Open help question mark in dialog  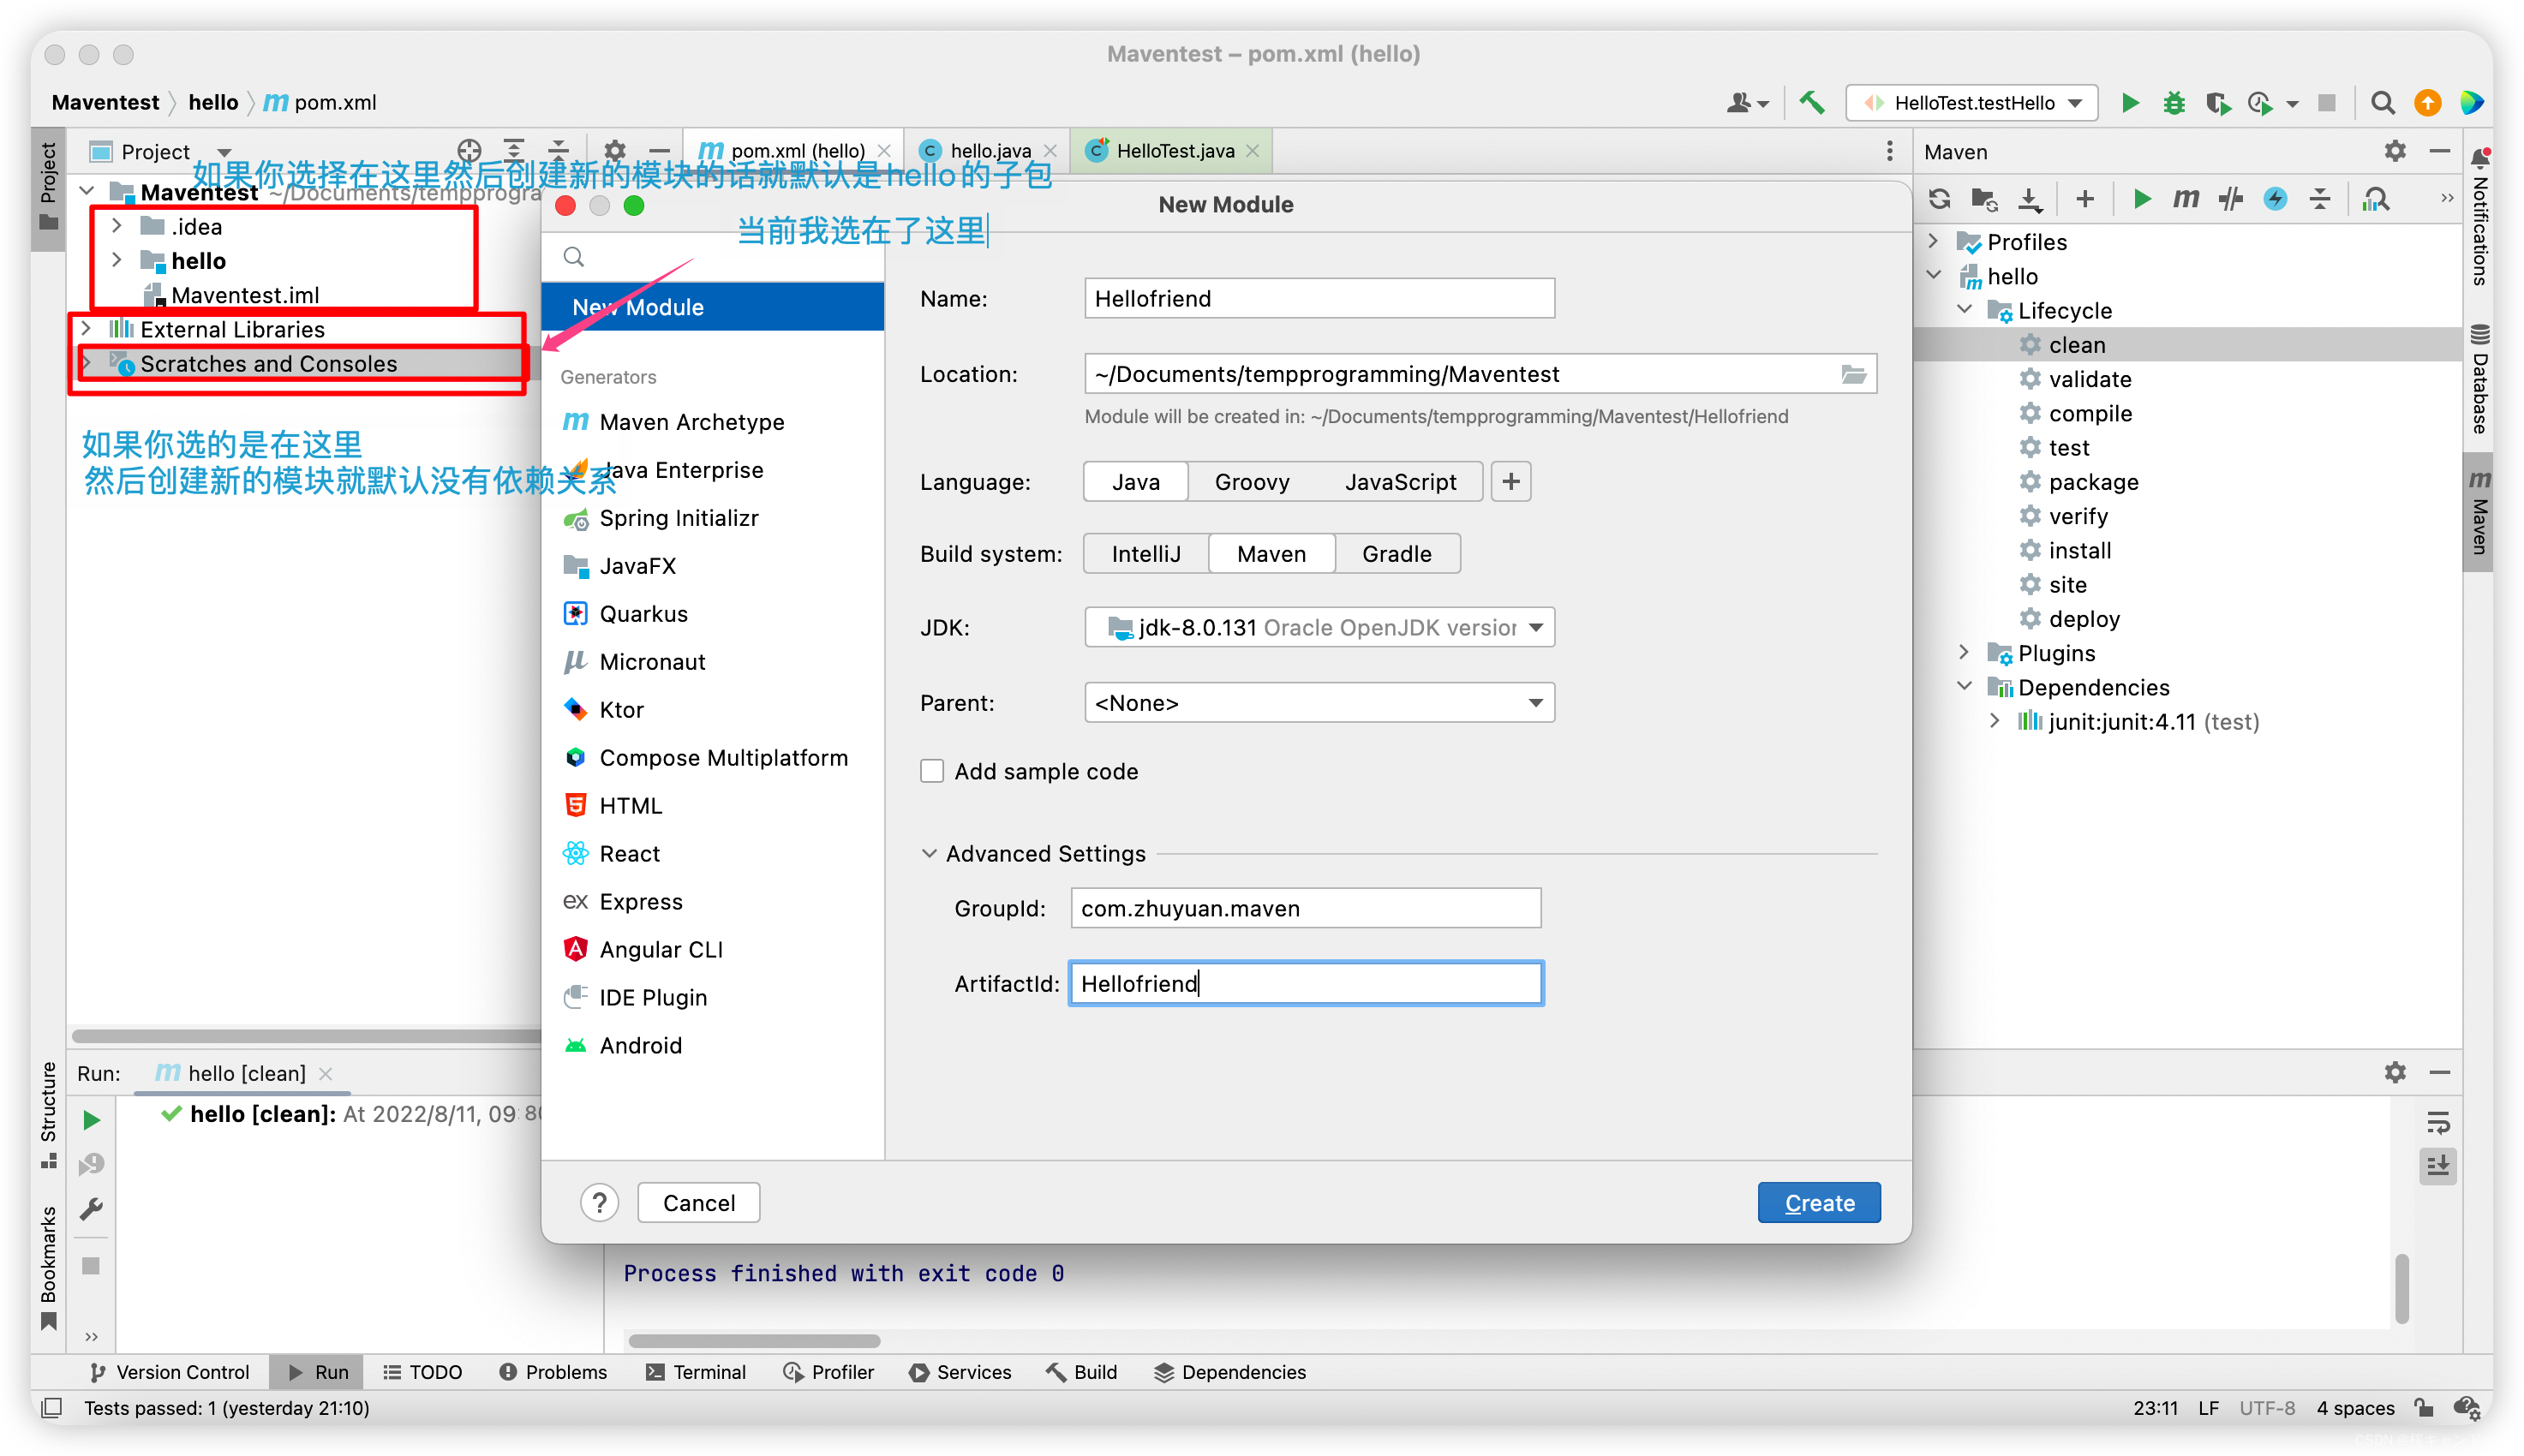pyautogui.click(x=599, y=1202)
